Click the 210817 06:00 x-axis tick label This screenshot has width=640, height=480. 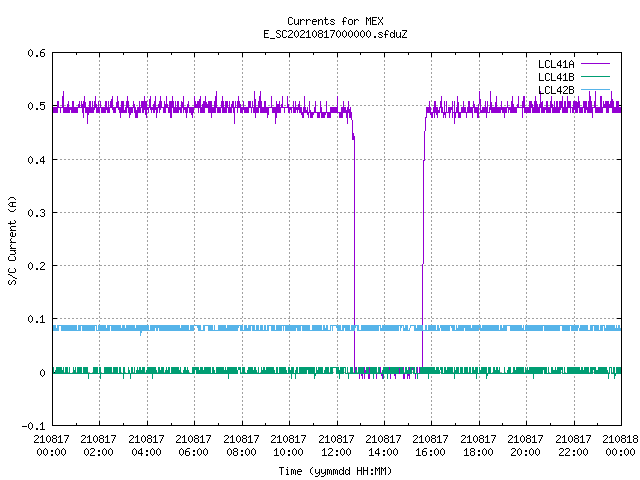(193, 445)
